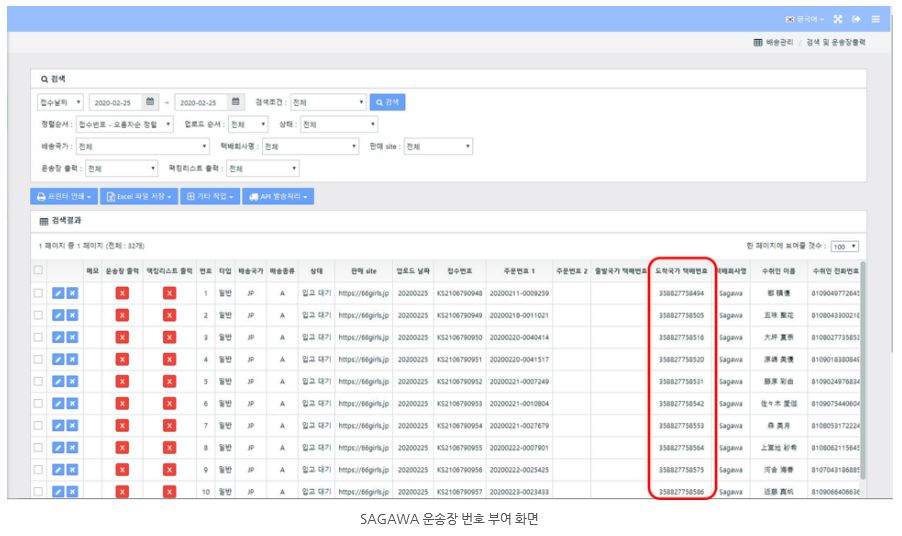Expand the 배송국가 country dropdown
Viewport: 902px width, 536px height.
tap(143, 146)
